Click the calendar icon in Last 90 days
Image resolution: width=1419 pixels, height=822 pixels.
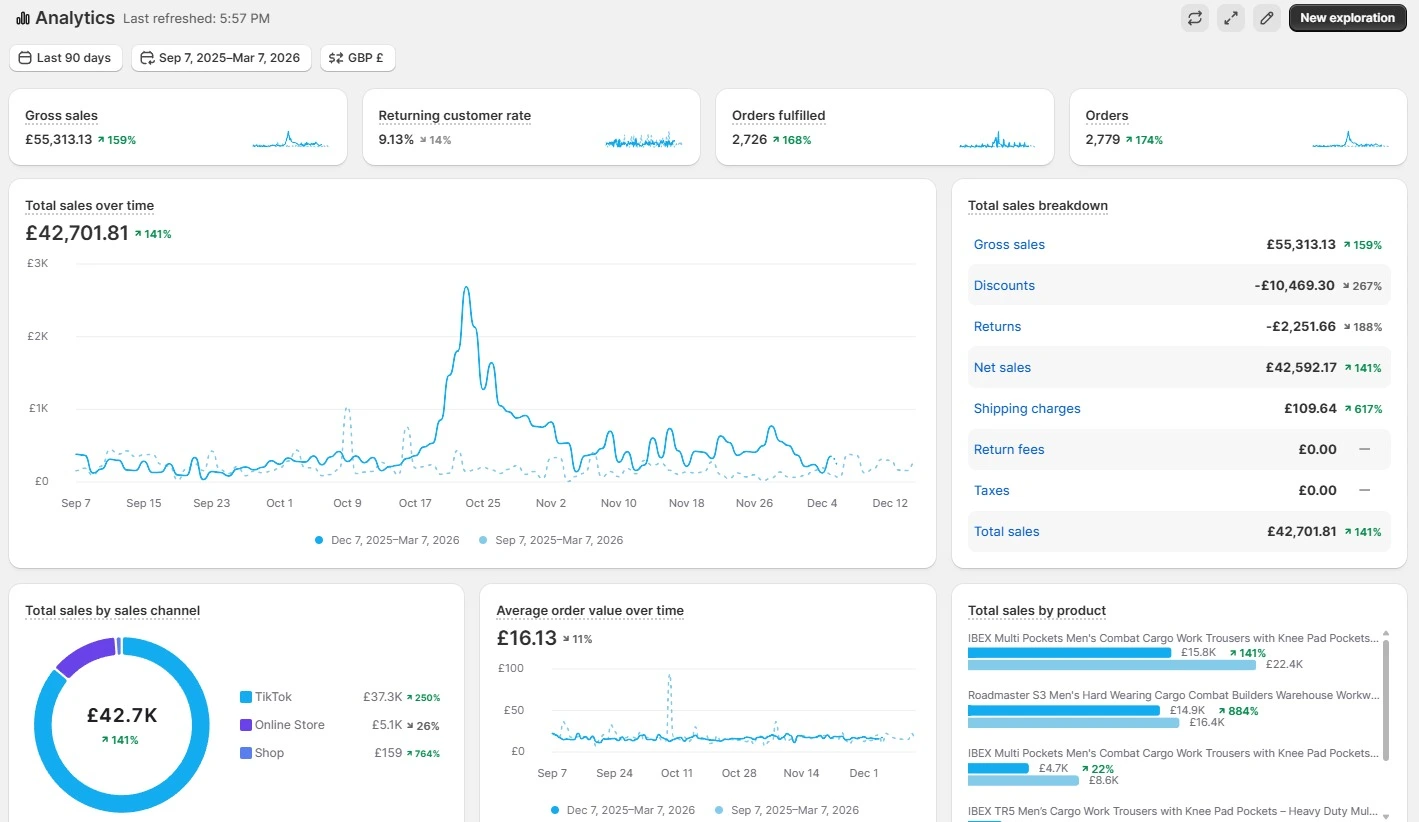pyautogui.click(x=25, y=58)
